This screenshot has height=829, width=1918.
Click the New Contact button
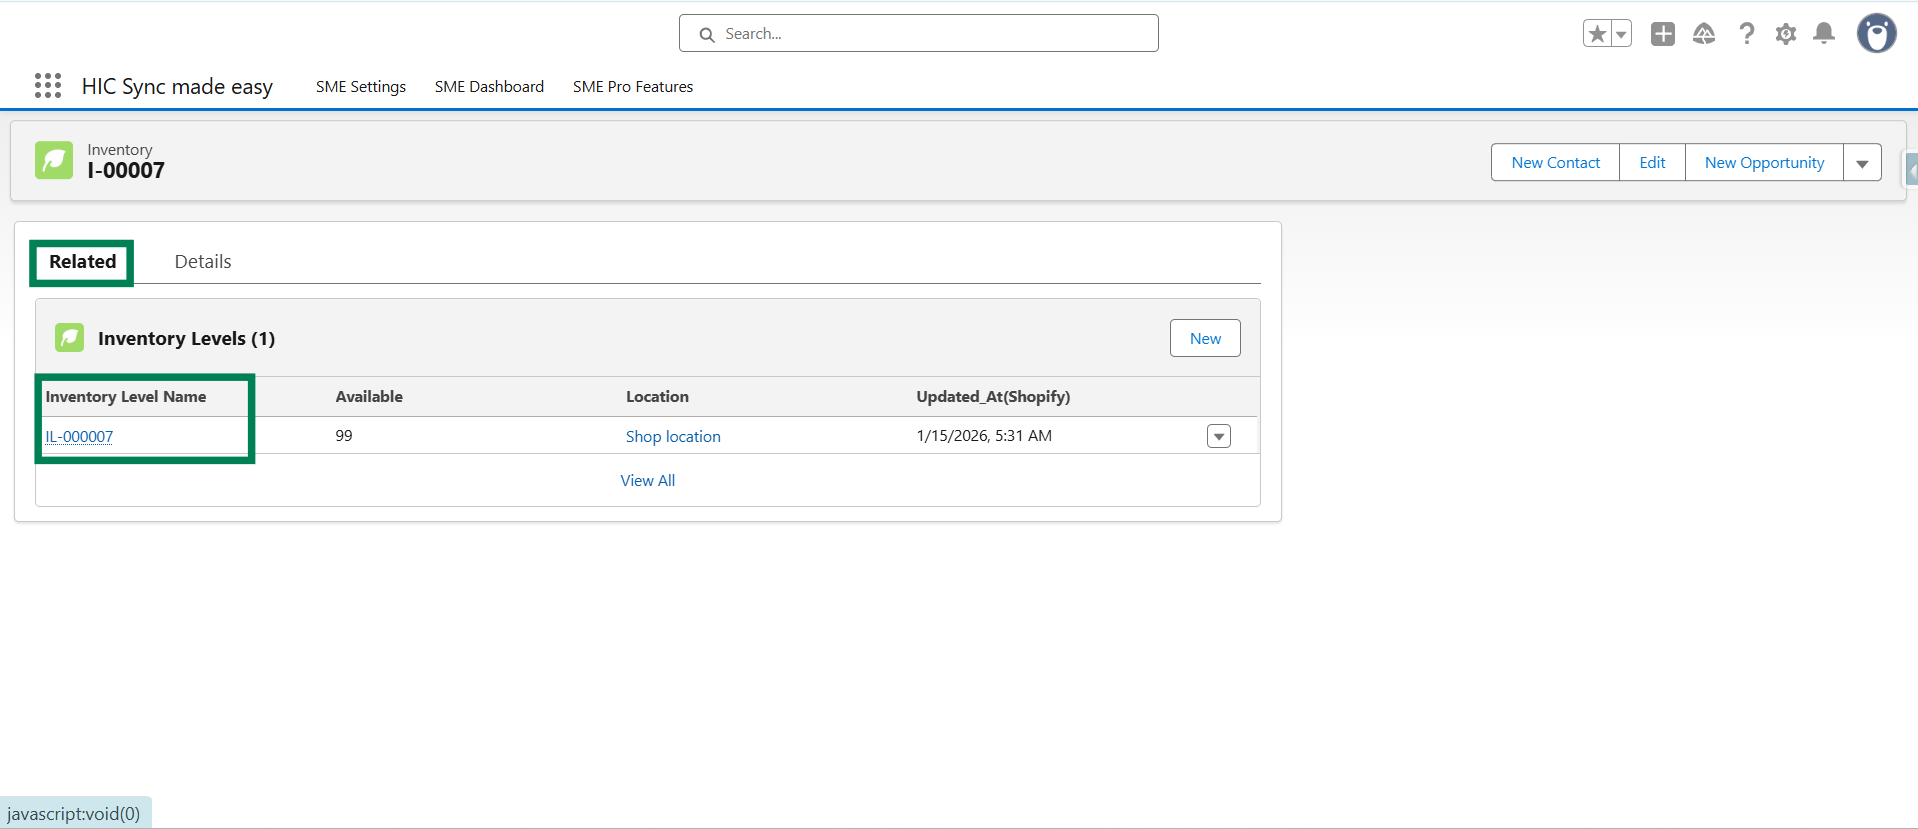coord(1555,163)
